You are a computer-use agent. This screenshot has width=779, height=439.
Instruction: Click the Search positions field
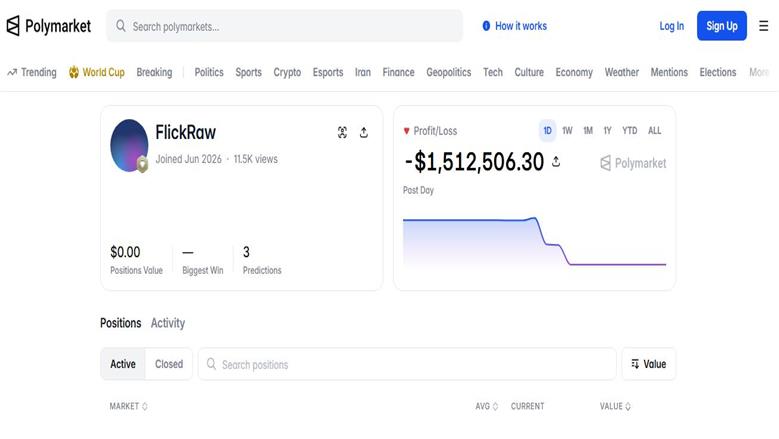(x=407, y=364)
